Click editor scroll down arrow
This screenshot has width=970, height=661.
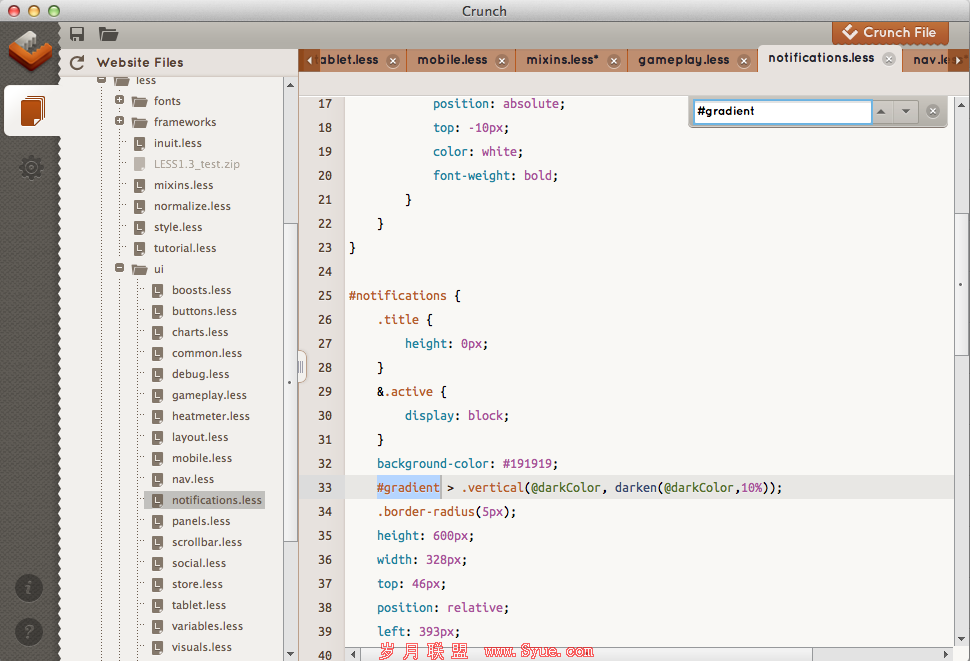(x=961, y=638)
